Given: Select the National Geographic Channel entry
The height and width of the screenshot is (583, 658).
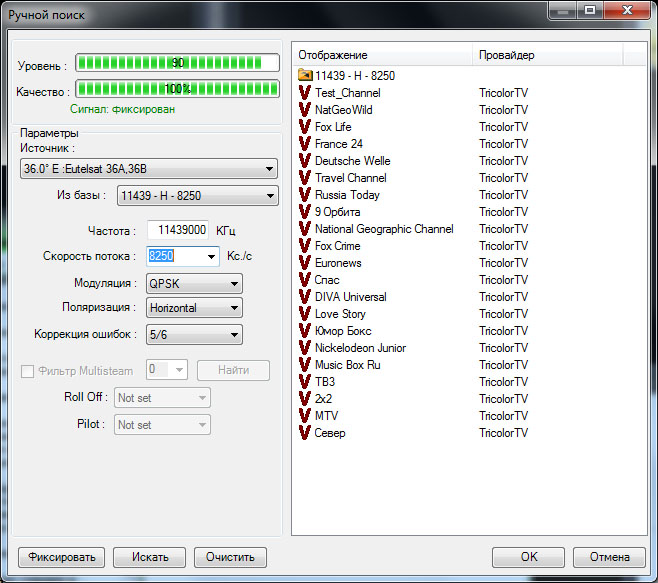Looking at the screenshot, I should (x=384, y=229).
